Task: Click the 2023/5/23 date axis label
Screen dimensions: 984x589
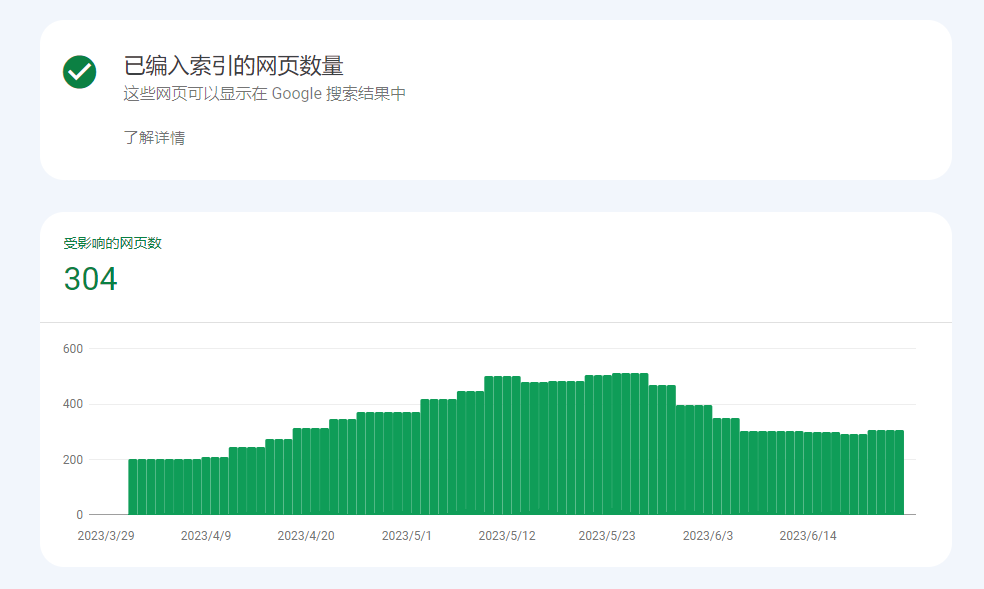Action: (x=607, y=536)
